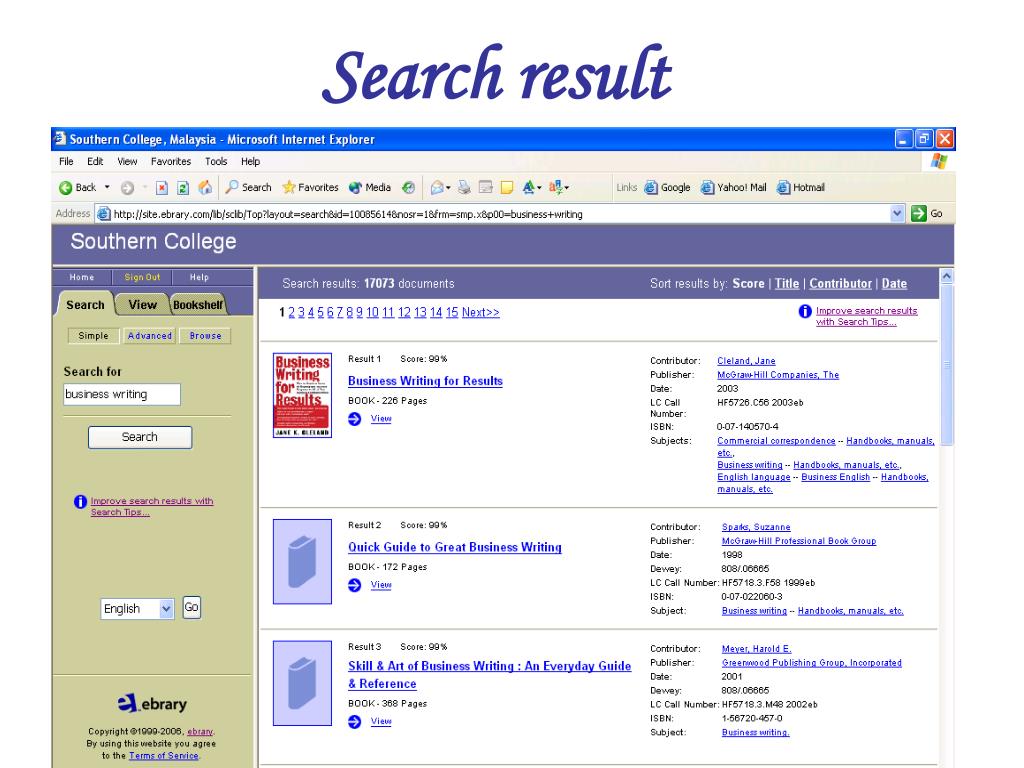
Task: Click contributor link Meyer, Harold E.
Action: point(756,648)
